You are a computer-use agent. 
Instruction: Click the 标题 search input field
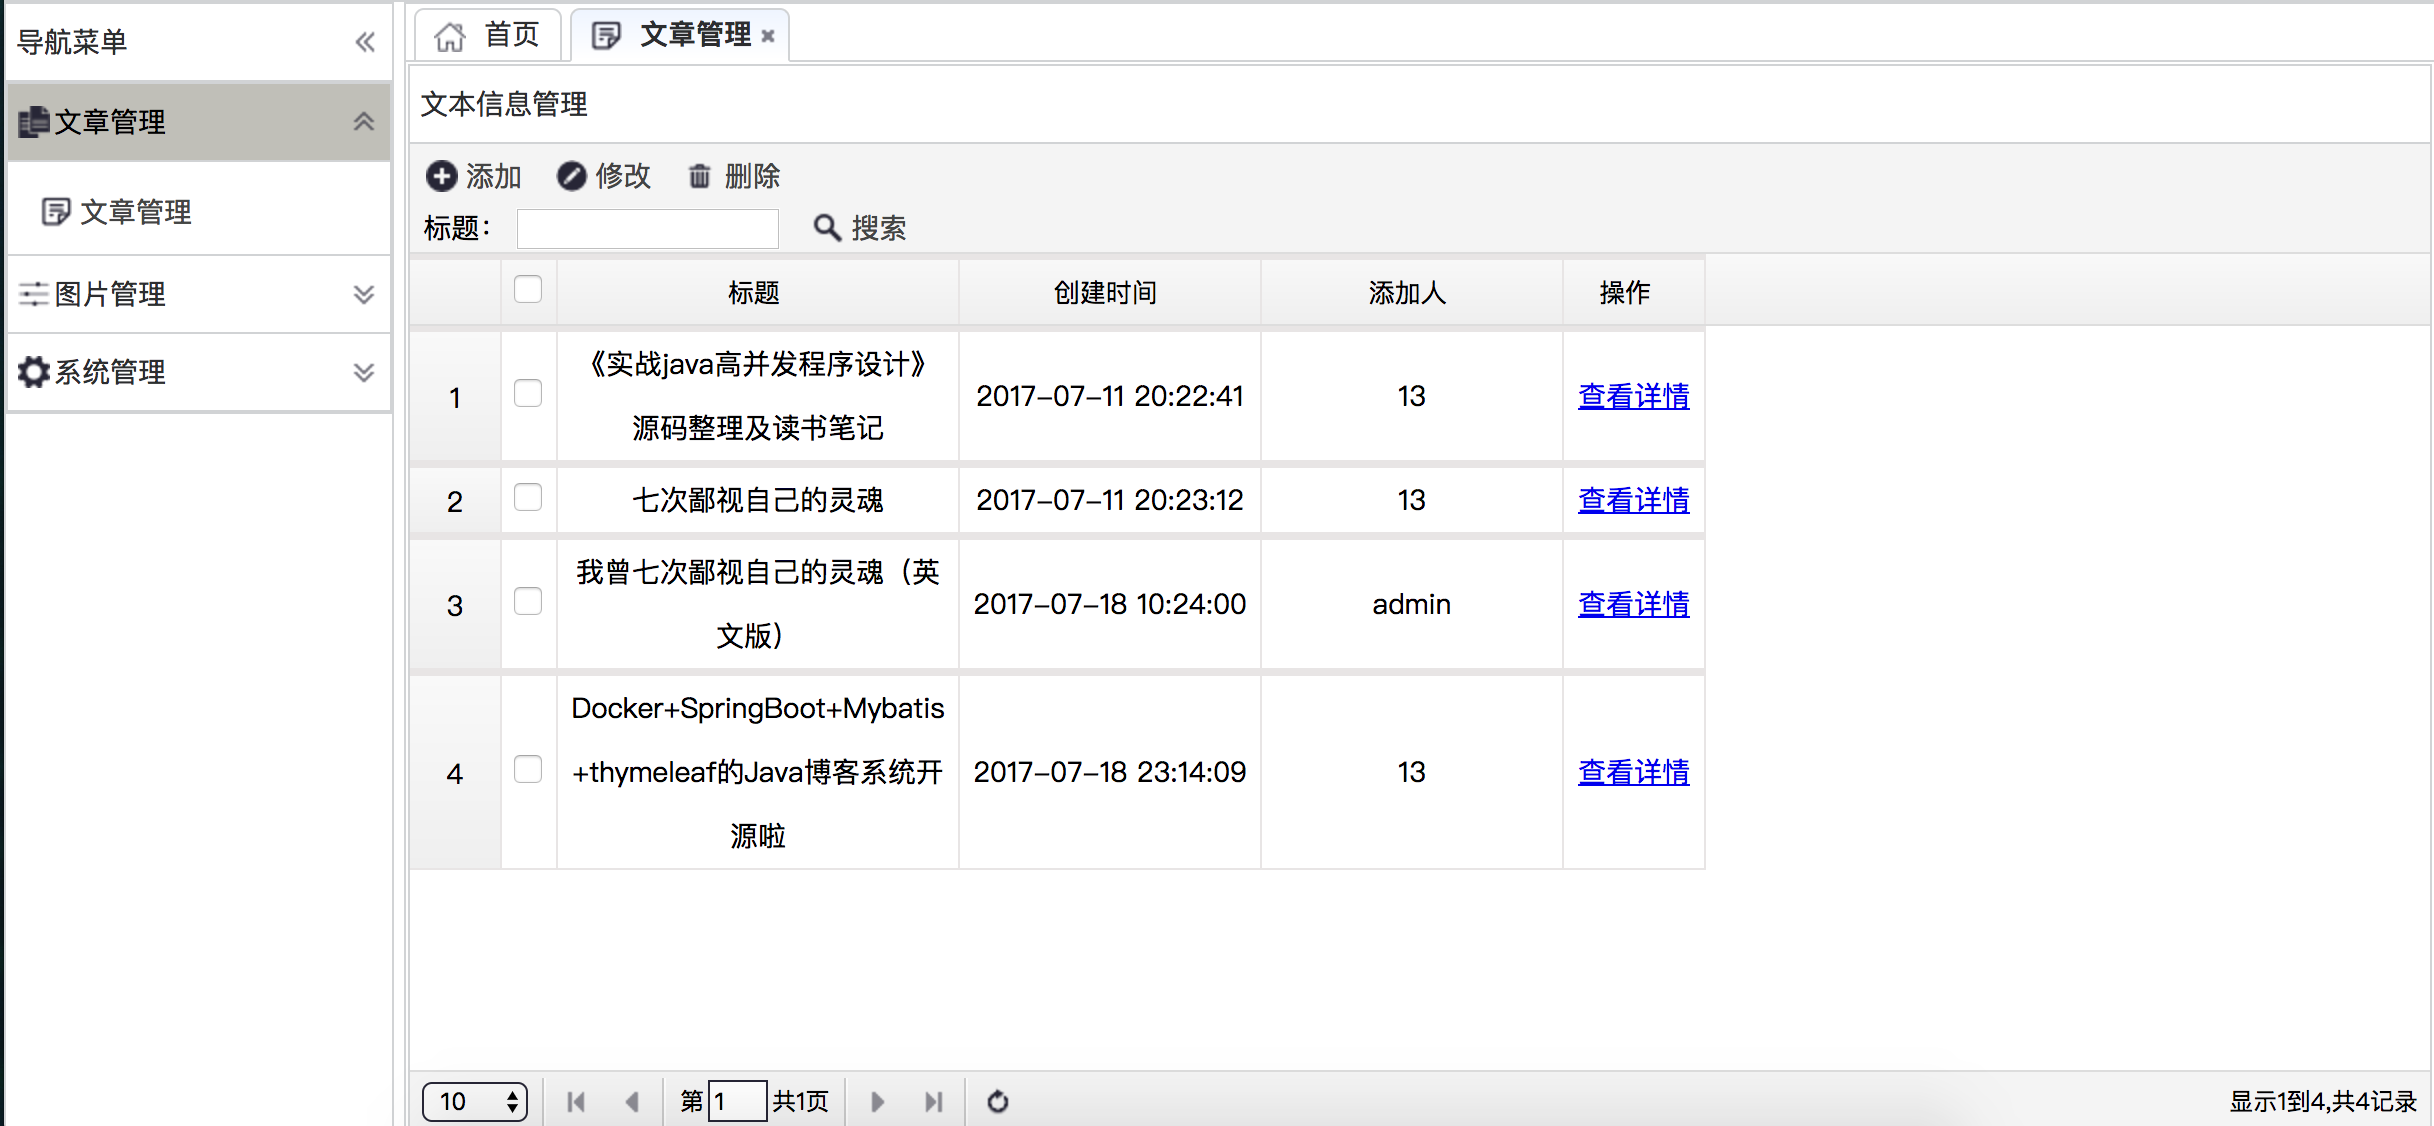(x=647, y=228)
